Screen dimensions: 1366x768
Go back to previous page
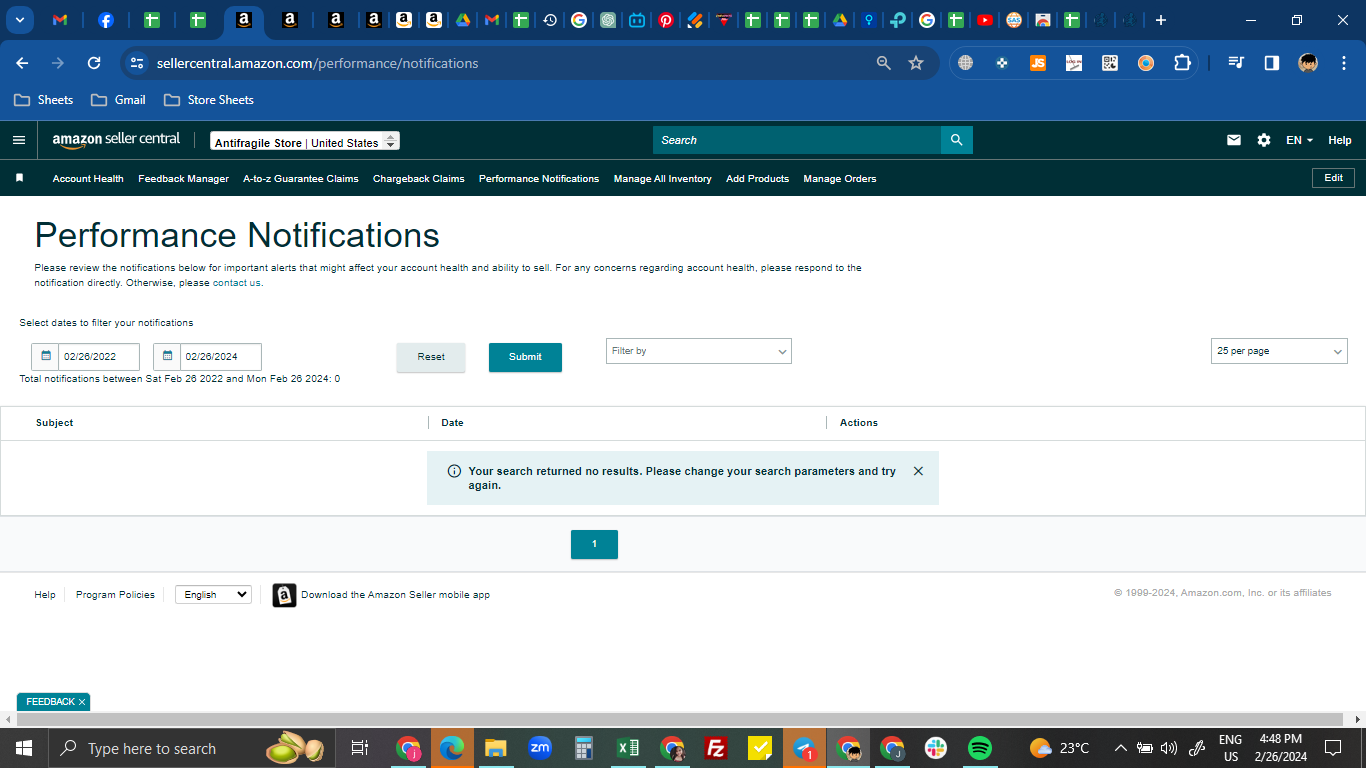(22, 63)
